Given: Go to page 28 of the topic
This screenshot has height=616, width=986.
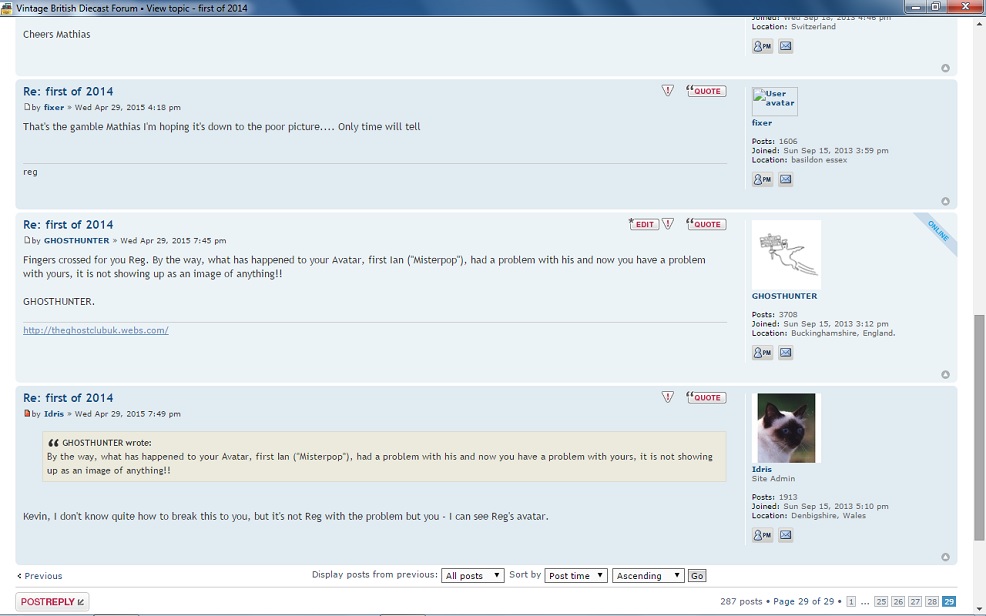Looking at the screenshot, I should tap(931, 602).
